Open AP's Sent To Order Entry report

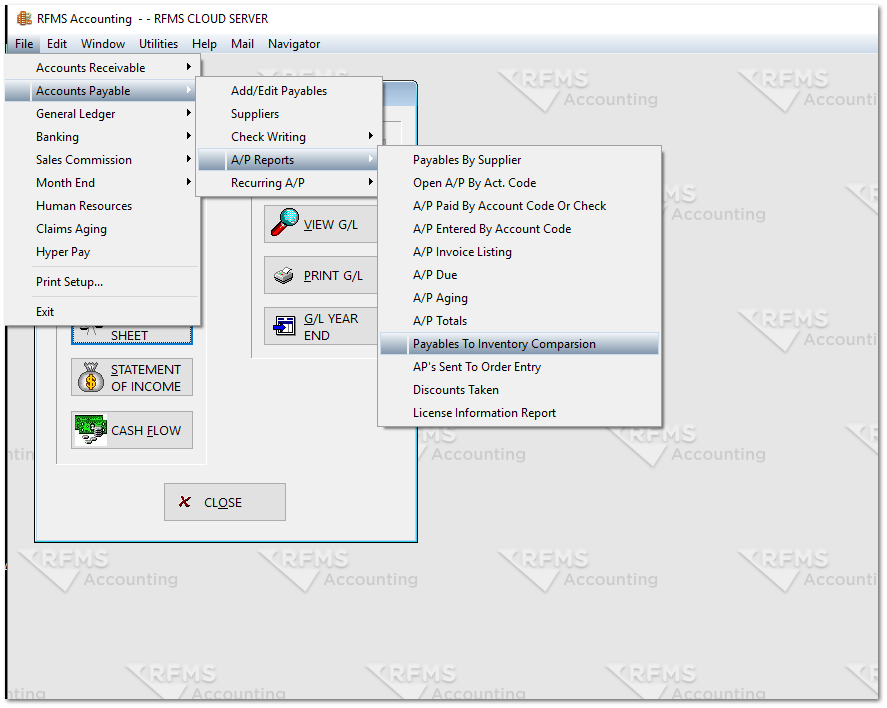[x=519, y=367]
